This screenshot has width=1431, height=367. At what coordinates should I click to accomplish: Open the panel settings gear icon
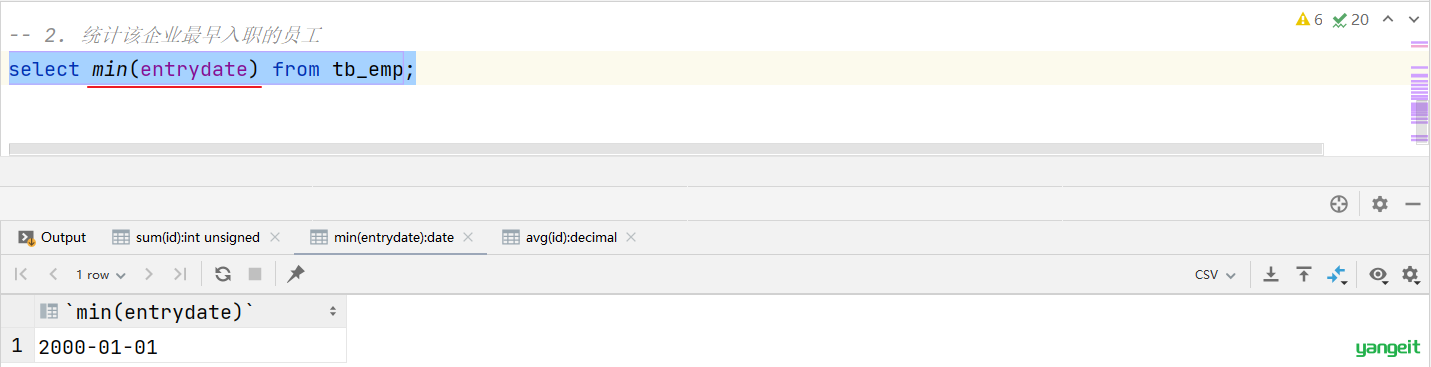(1380, 204)
